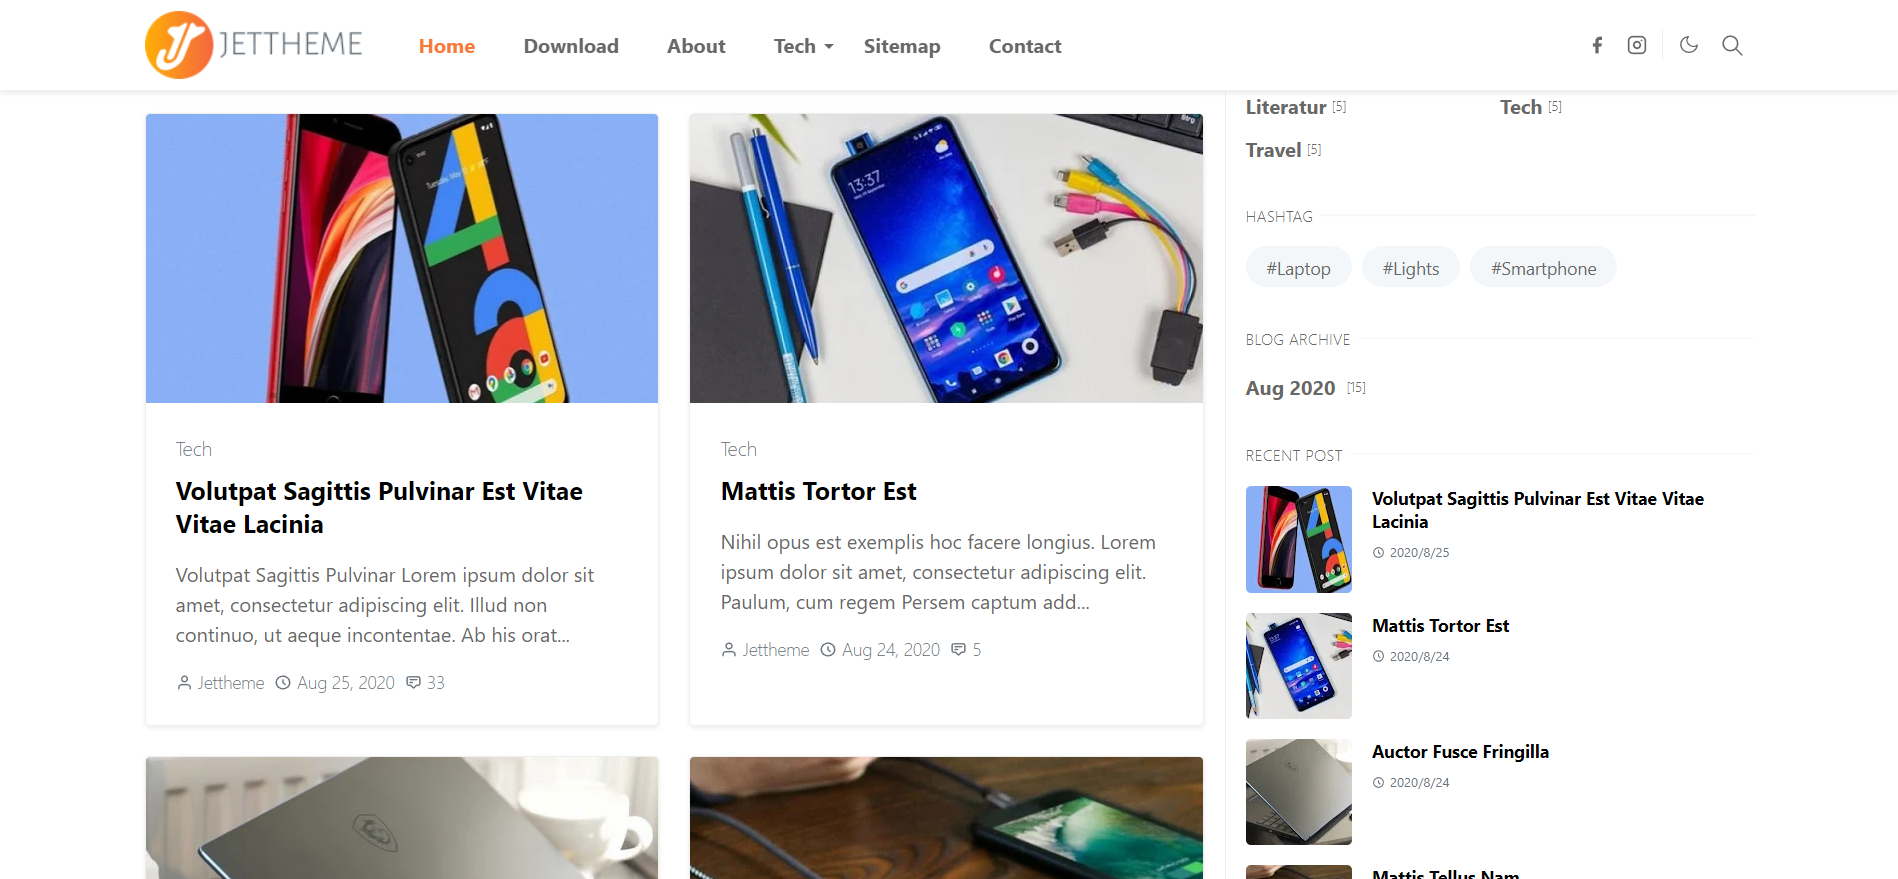The width and height of the screenshot is (1898, 879).
Task: Open the Sitemap menu item
Action: coord(902,46)
